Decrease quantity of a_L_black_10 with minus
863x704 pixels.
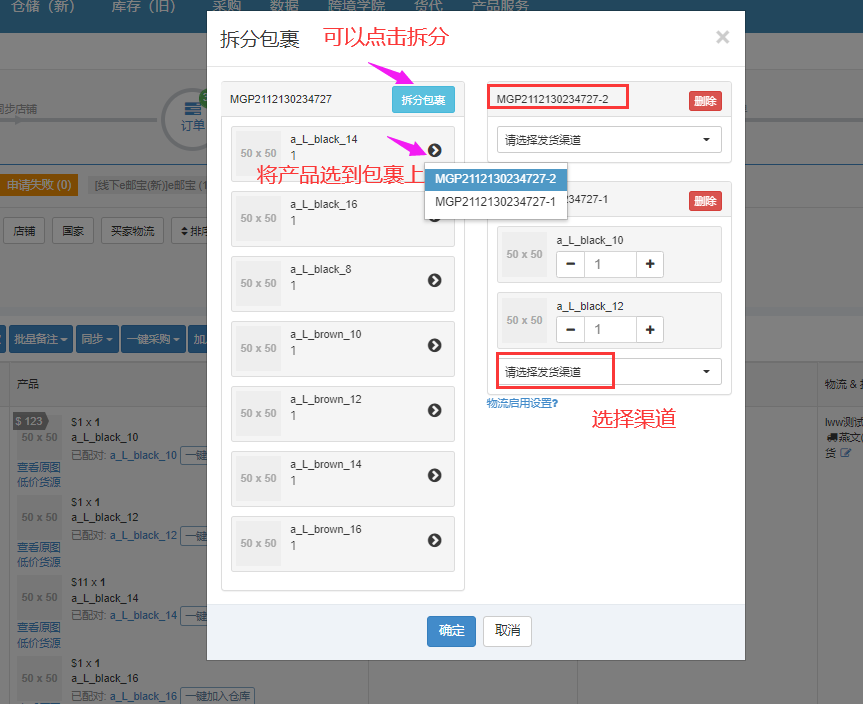point(571,264)
